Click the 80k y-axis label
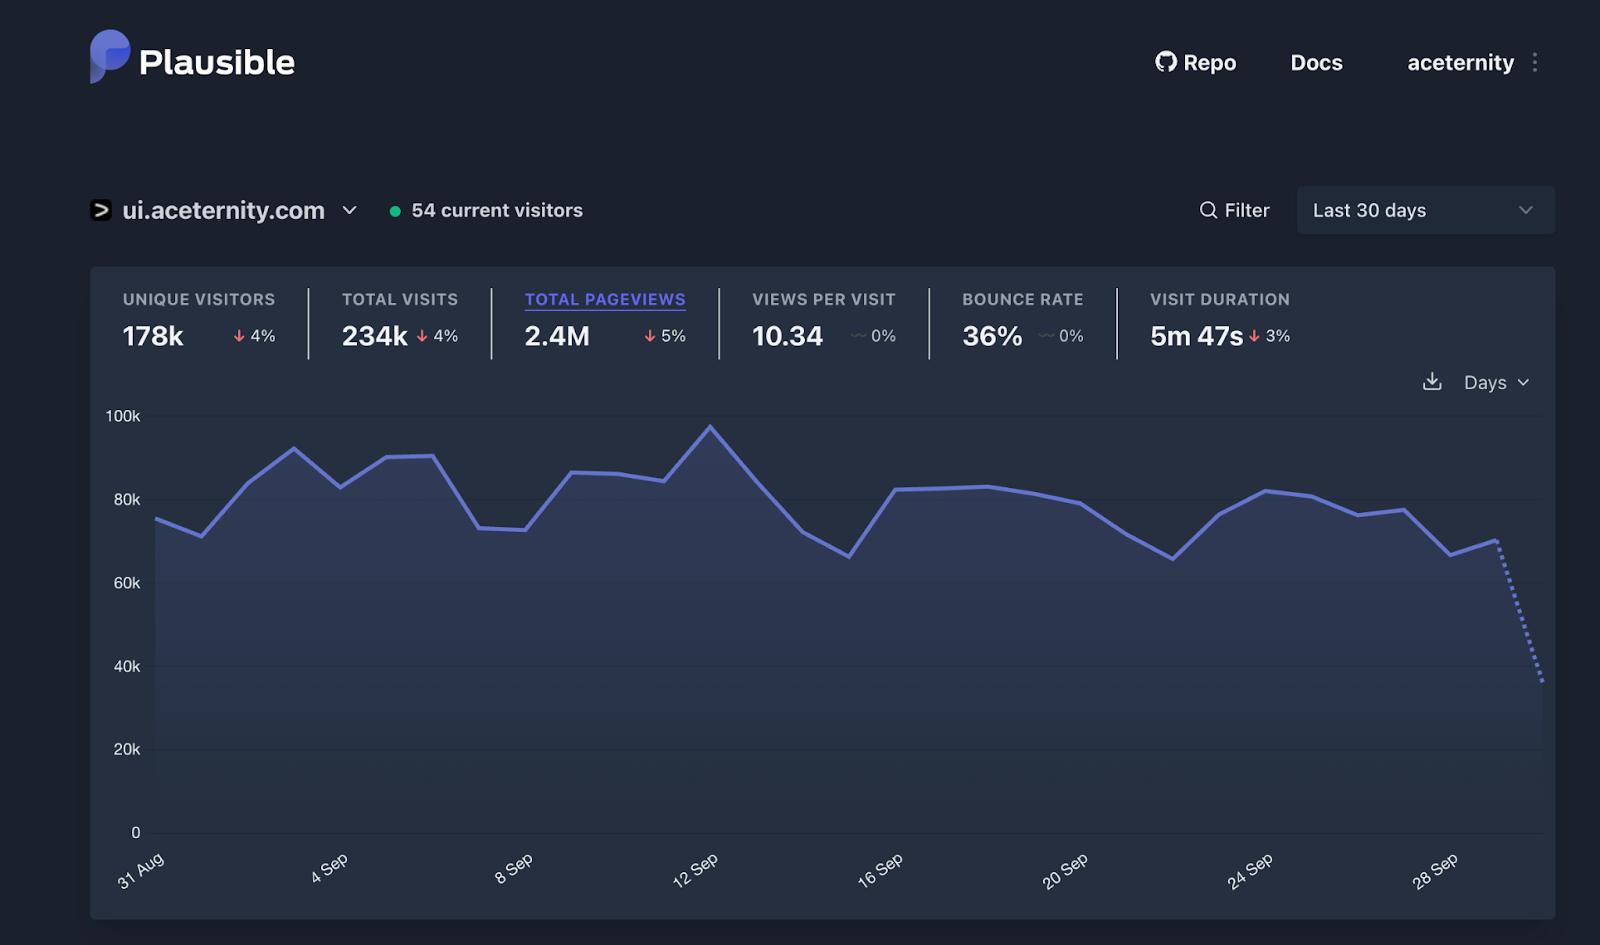Viewport: 1600px width, 945px height. tap(127, 499)
